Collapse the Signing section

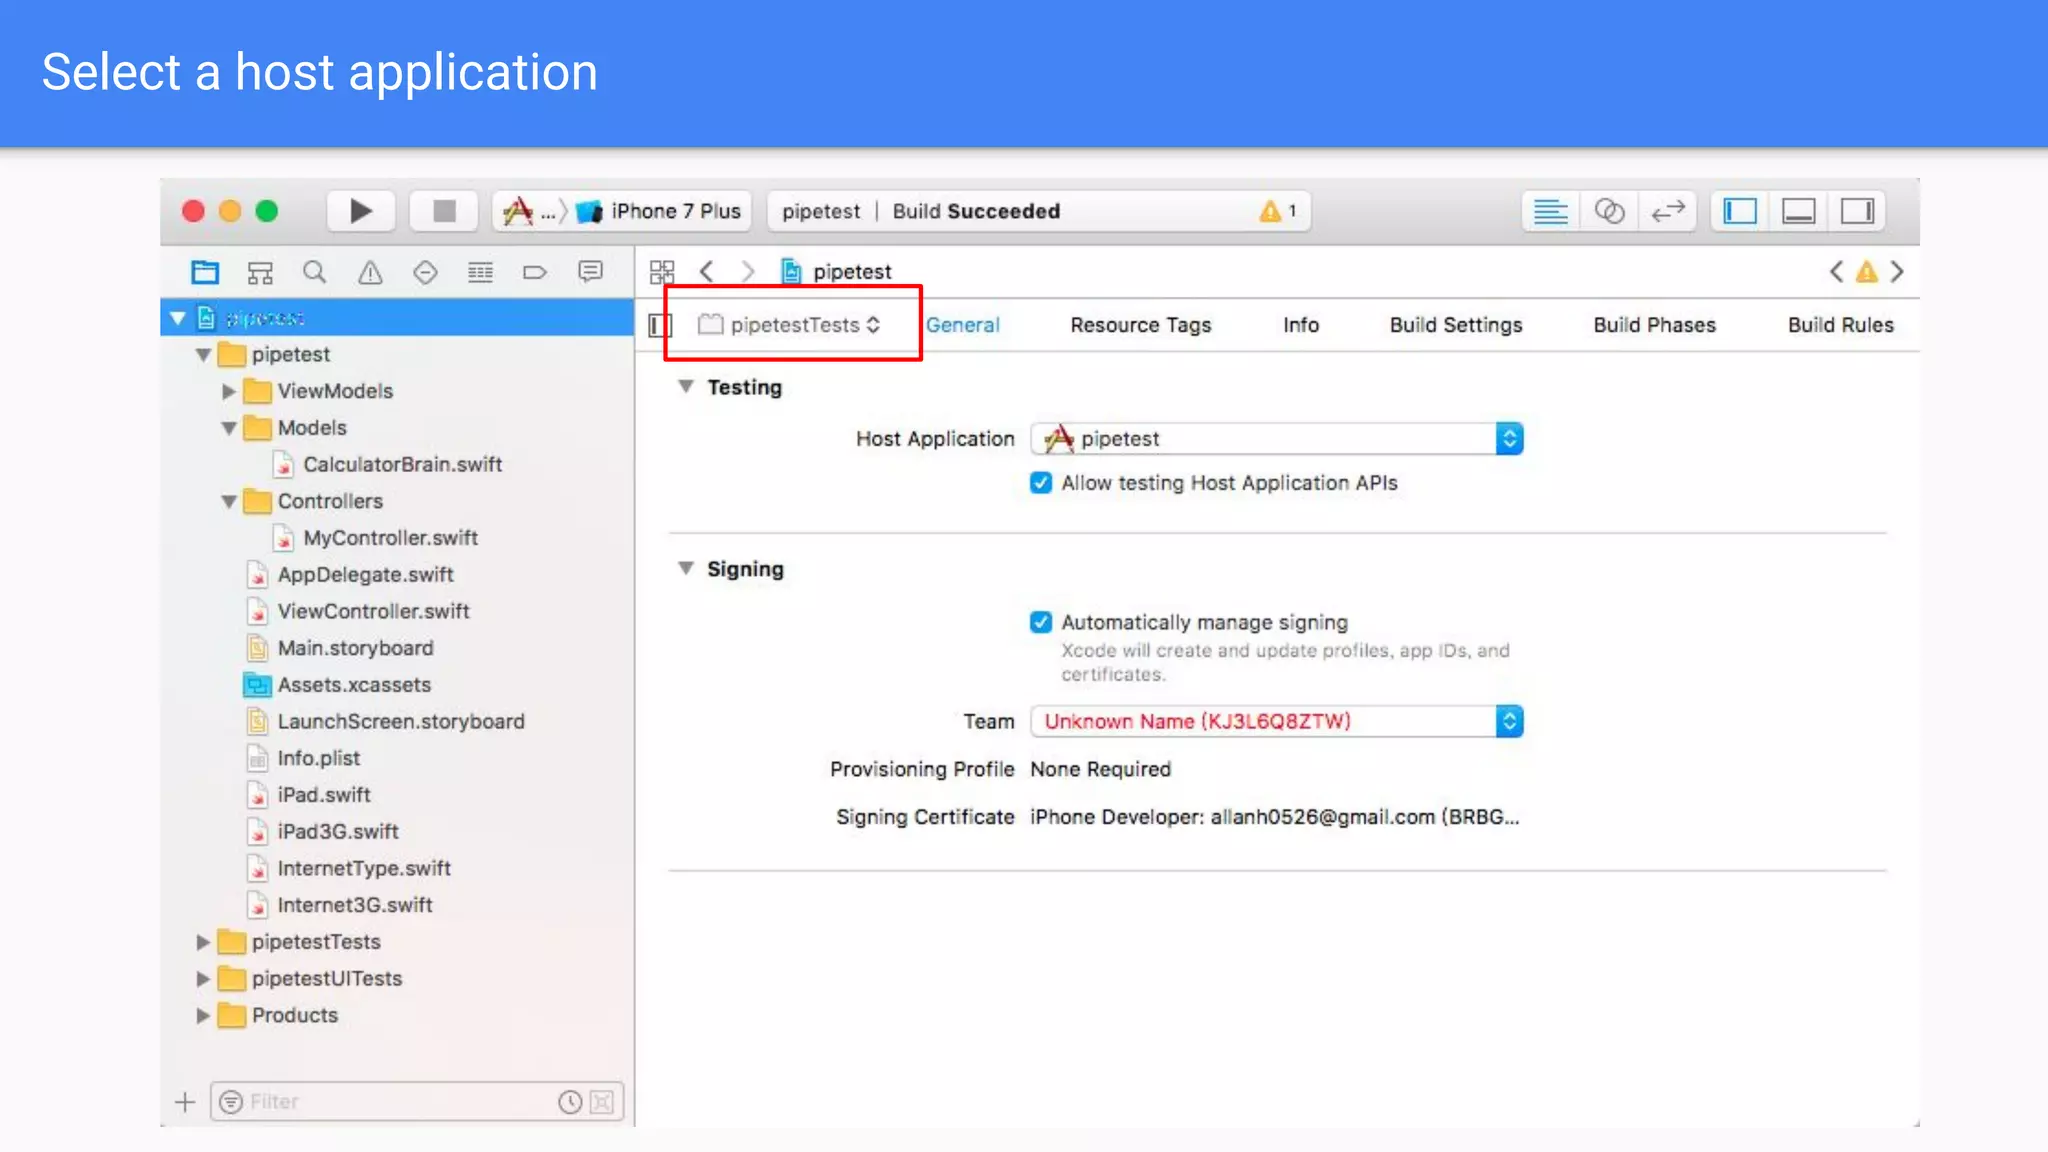(x=686, y=568)
